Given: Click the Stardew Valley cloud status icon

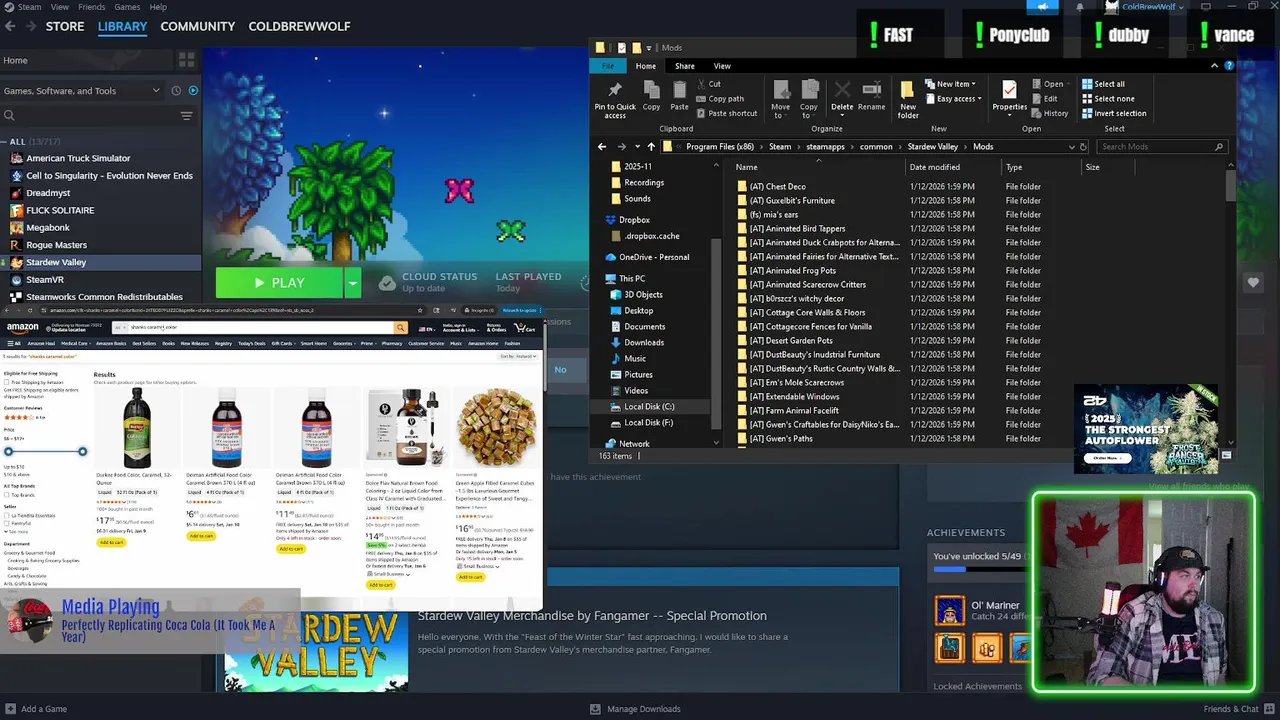Looking at the screenshot, I should (387, 283).
